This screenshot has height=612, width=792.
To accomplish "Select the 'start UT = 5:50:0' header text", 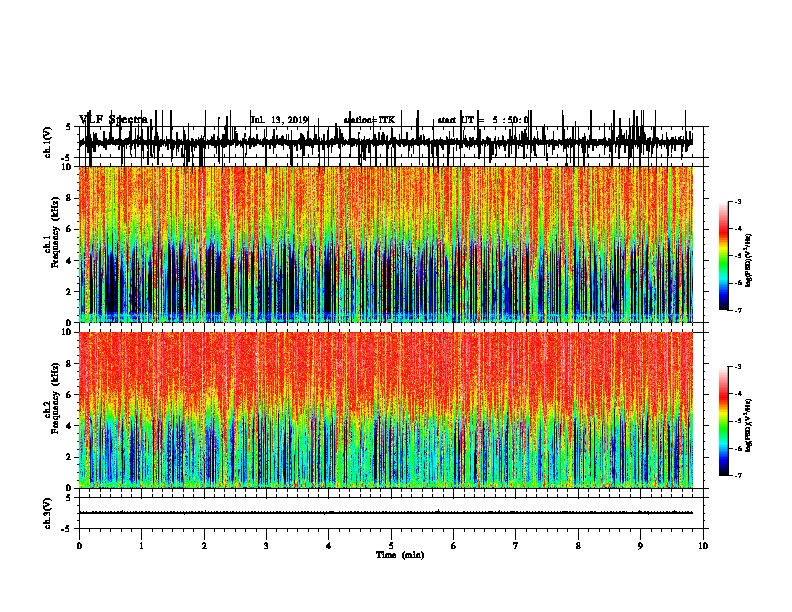I will [x=483, y=120].
